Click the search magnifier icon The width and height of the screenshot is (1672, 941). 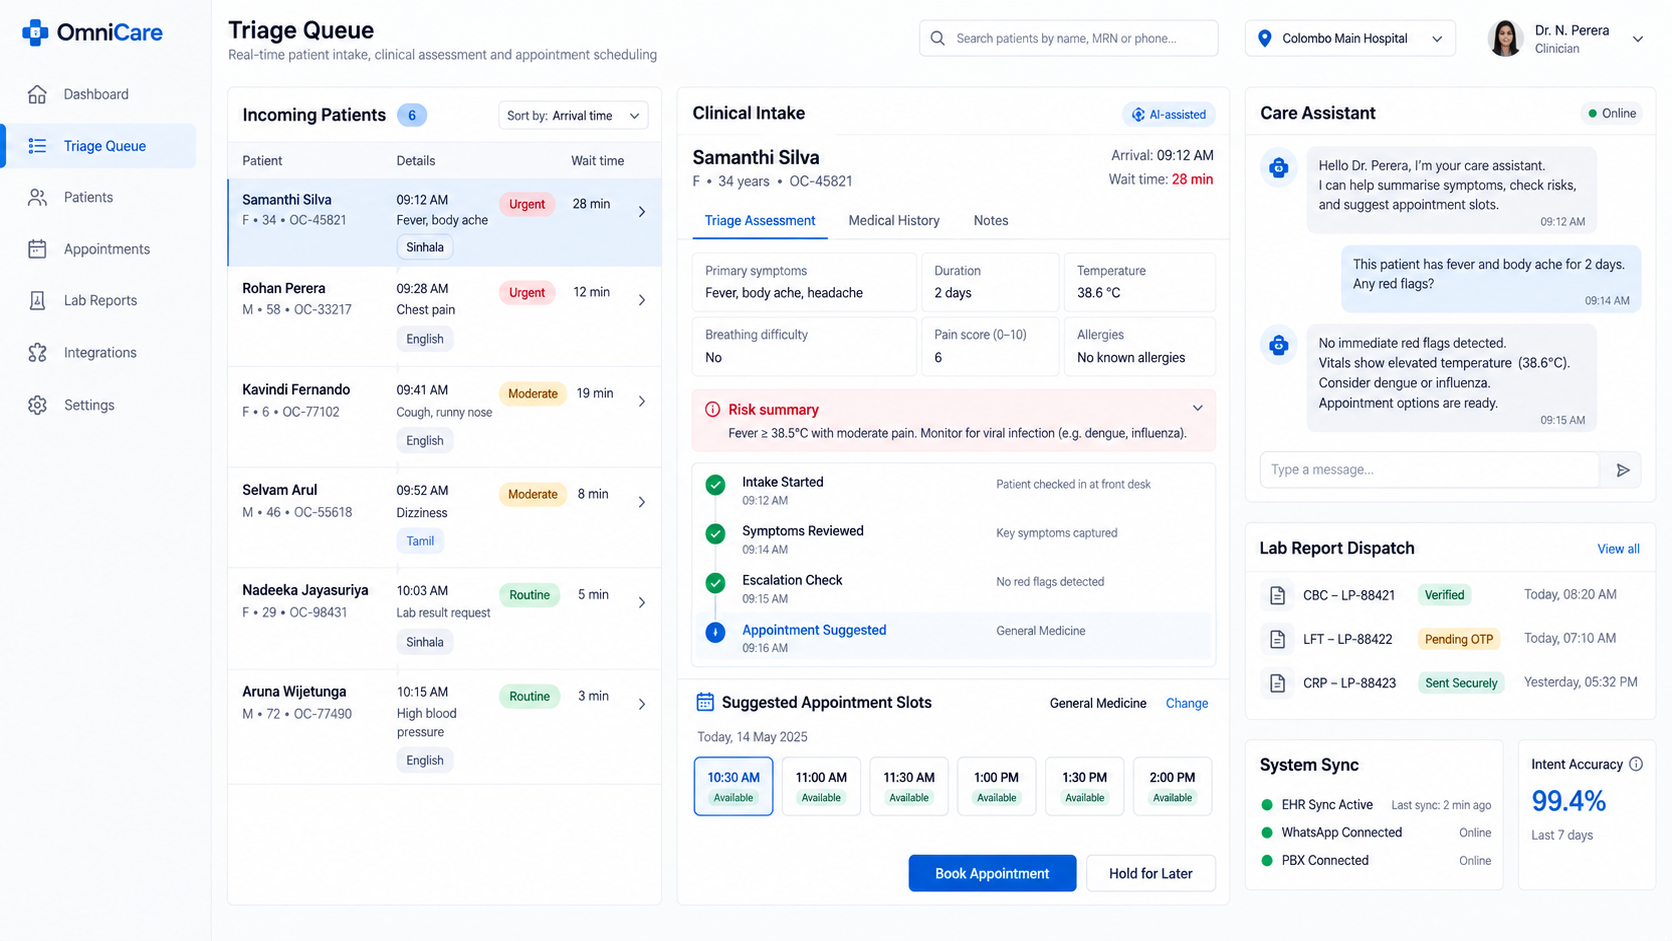click(x=937, y=38)
